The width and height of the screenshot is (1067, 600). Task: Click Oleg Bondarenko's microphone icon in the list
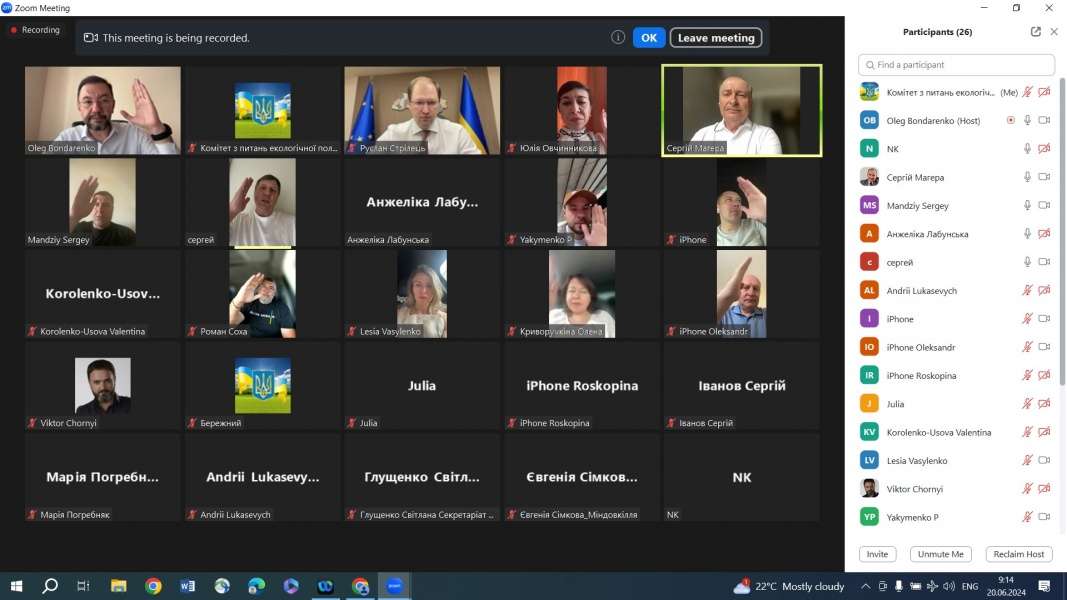[x=1027, y=120]
